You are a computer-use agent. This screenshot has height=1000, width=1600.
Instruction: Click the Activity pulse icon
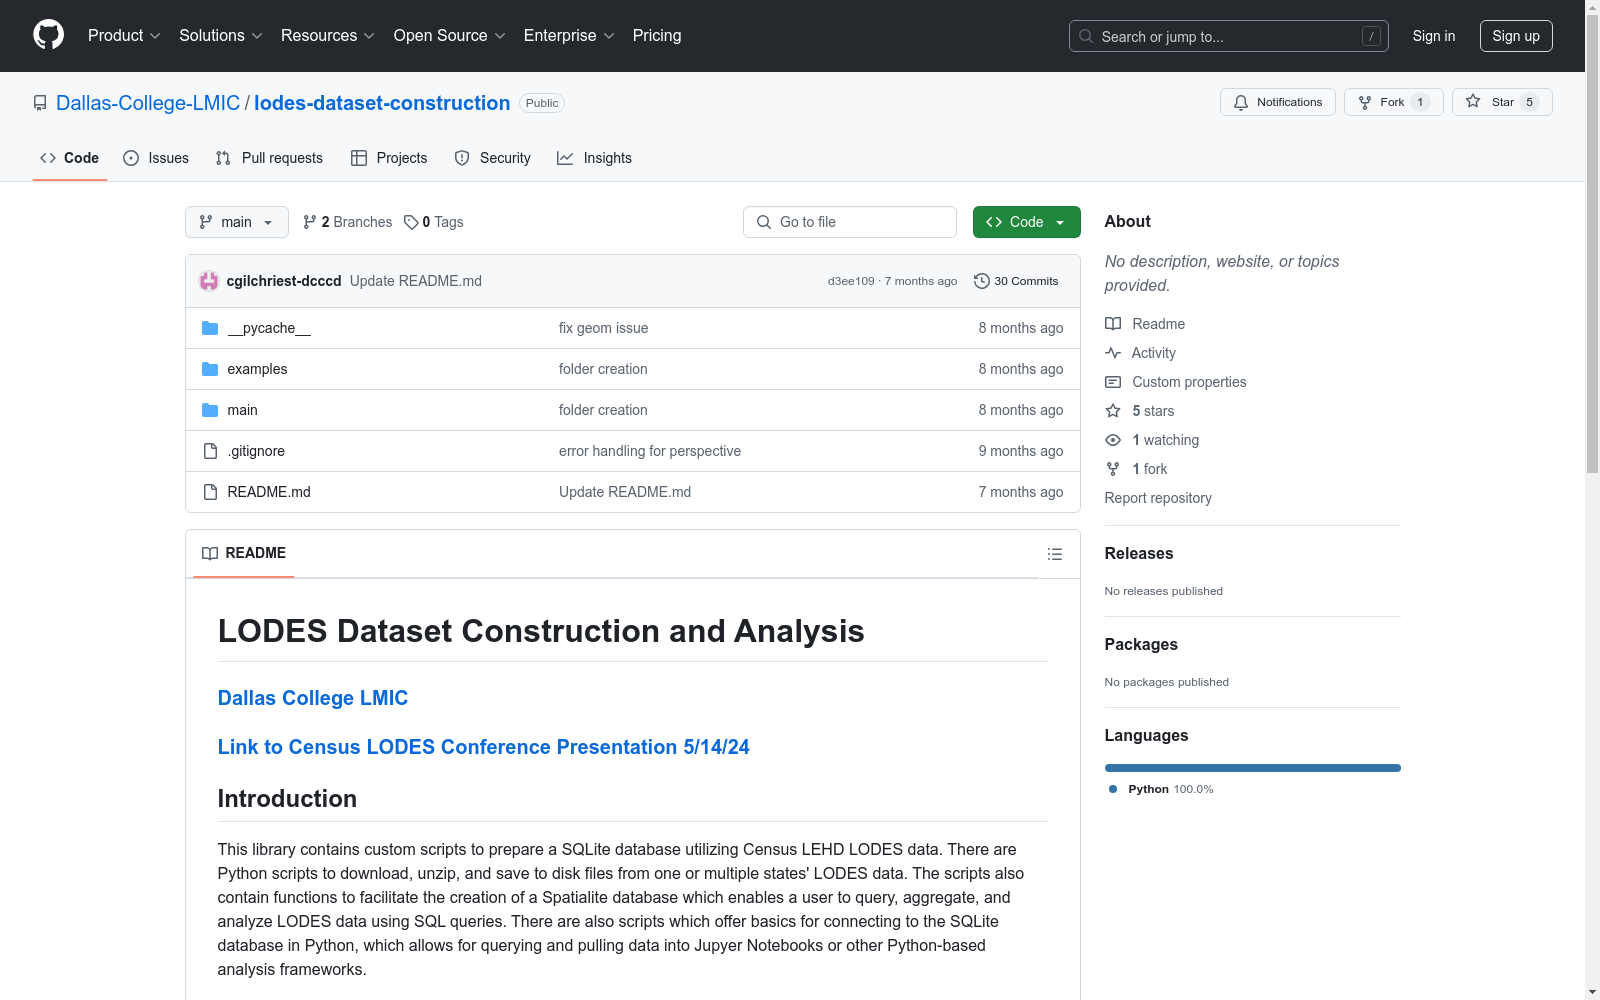(1113, 353)
